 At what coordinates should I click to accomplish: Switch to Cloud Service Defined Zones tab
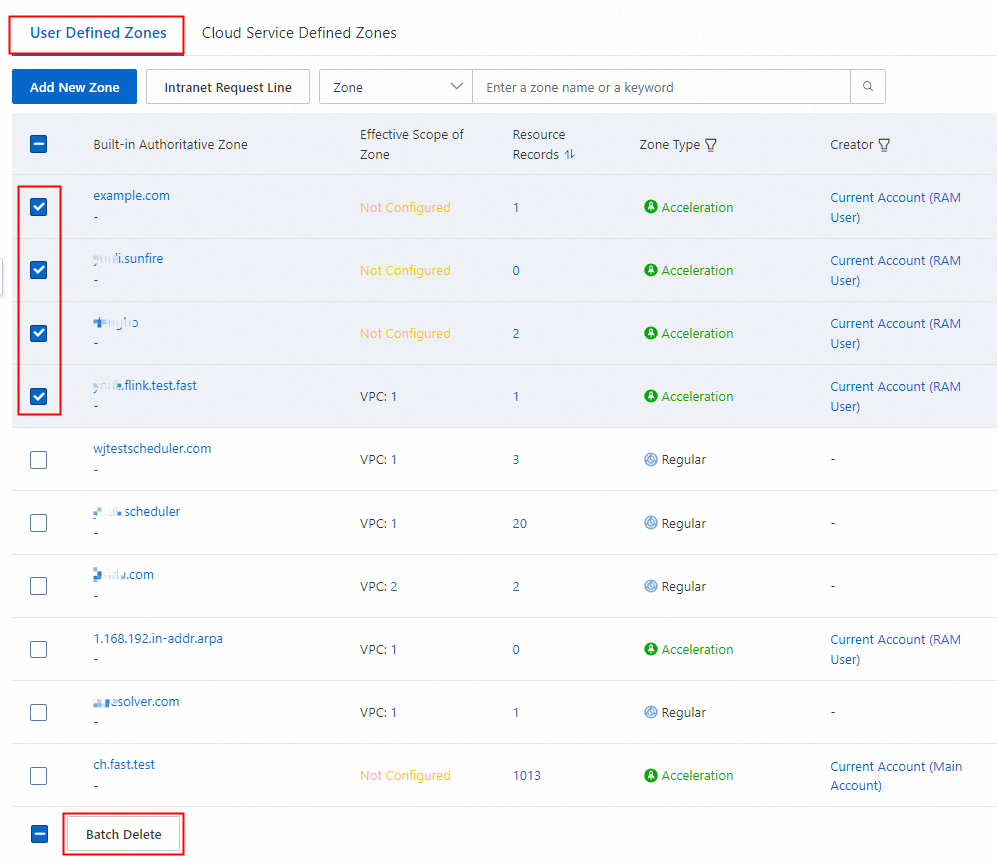tap(299, 33)
